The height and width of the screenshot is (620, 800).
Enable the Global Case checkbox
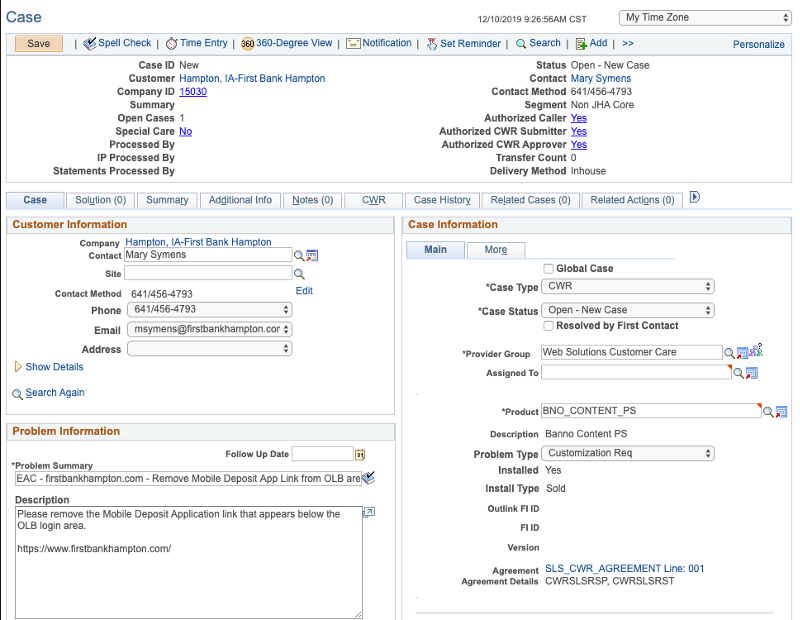click(x=548, y=269)
